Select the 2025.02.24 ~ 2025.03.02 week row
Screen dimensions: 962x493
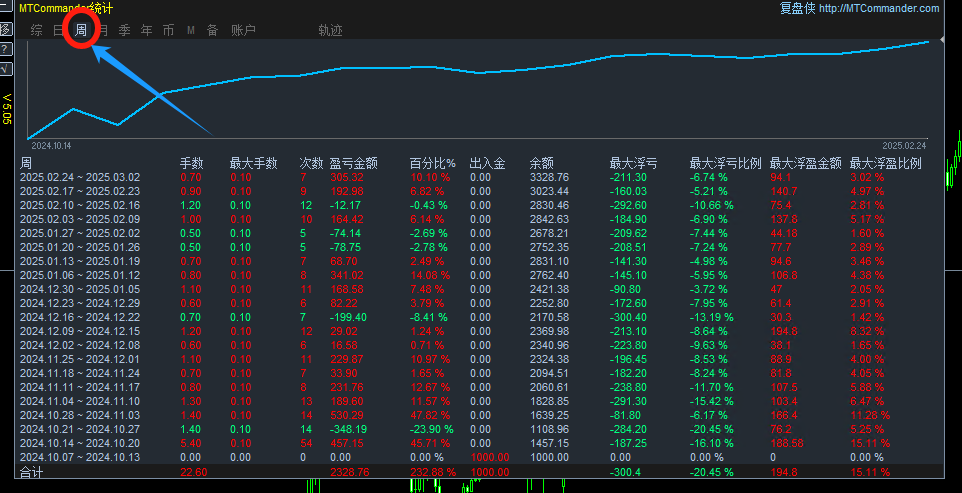[80, 177]
